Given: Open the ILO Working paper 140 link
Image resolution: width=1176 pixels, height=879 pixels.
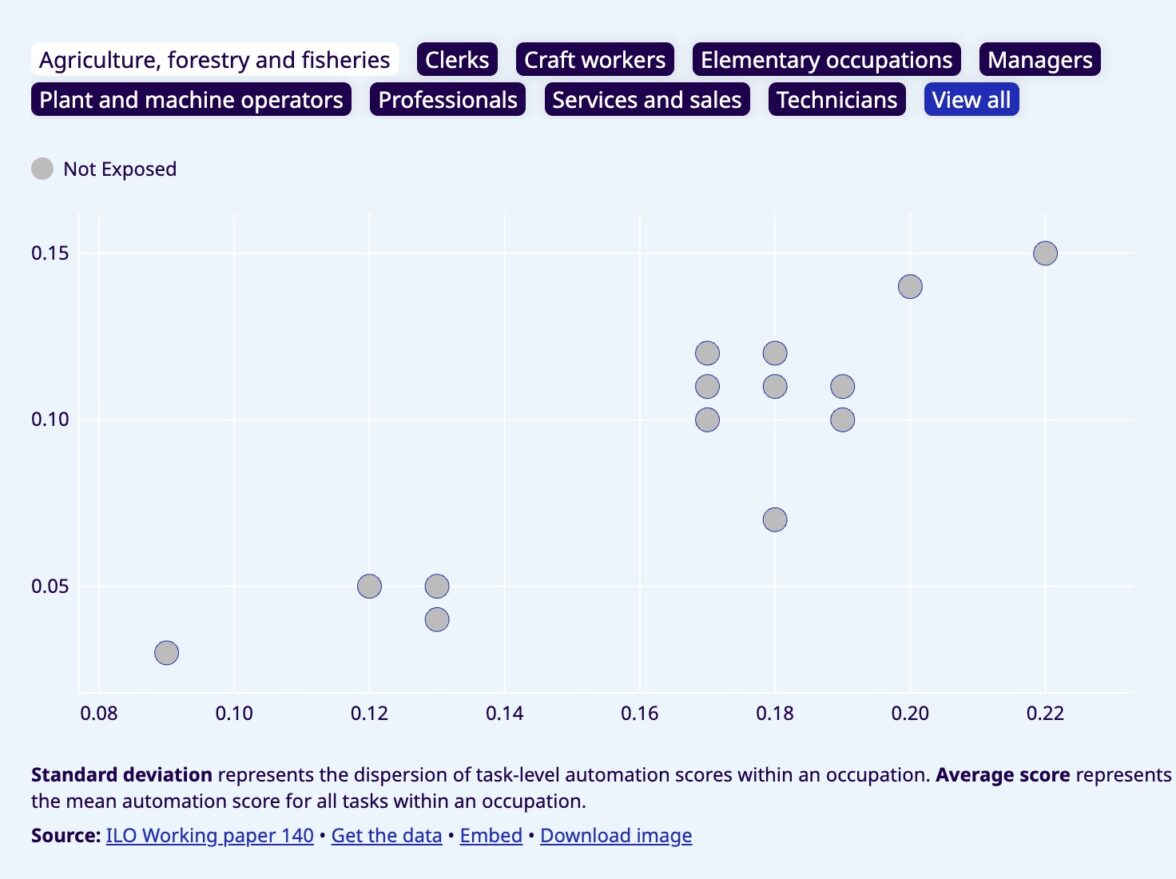Looking at the screenshot, I should [x=210, y=836].
